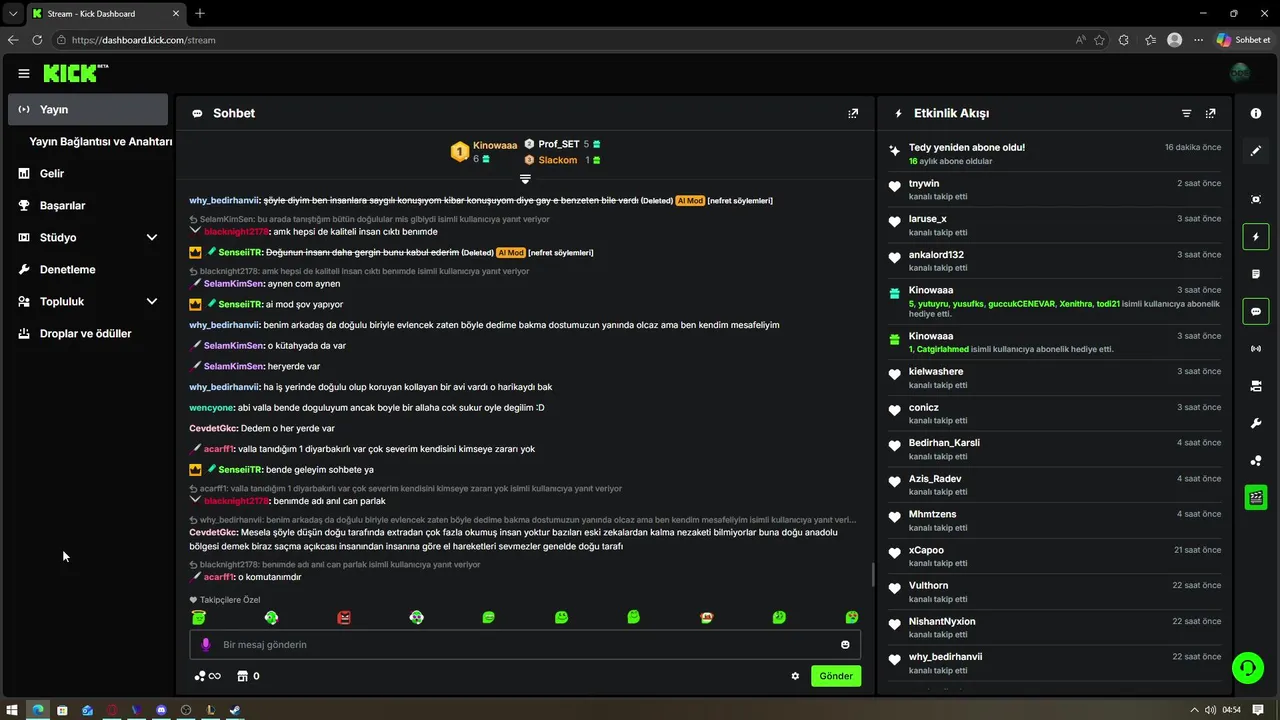1280x720 pixels.
Task: Send the message with Gönder button
Action: 836,676
